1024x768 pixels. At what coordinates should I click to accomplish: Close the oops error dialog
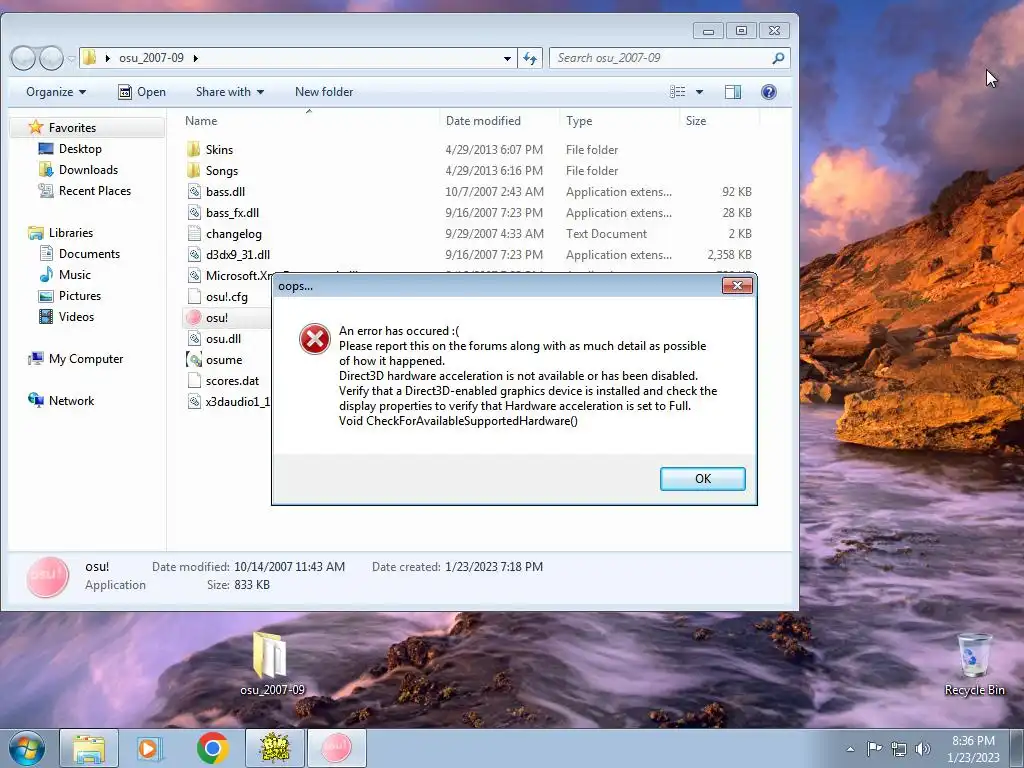pyautogui.click(x=737, y=285)
